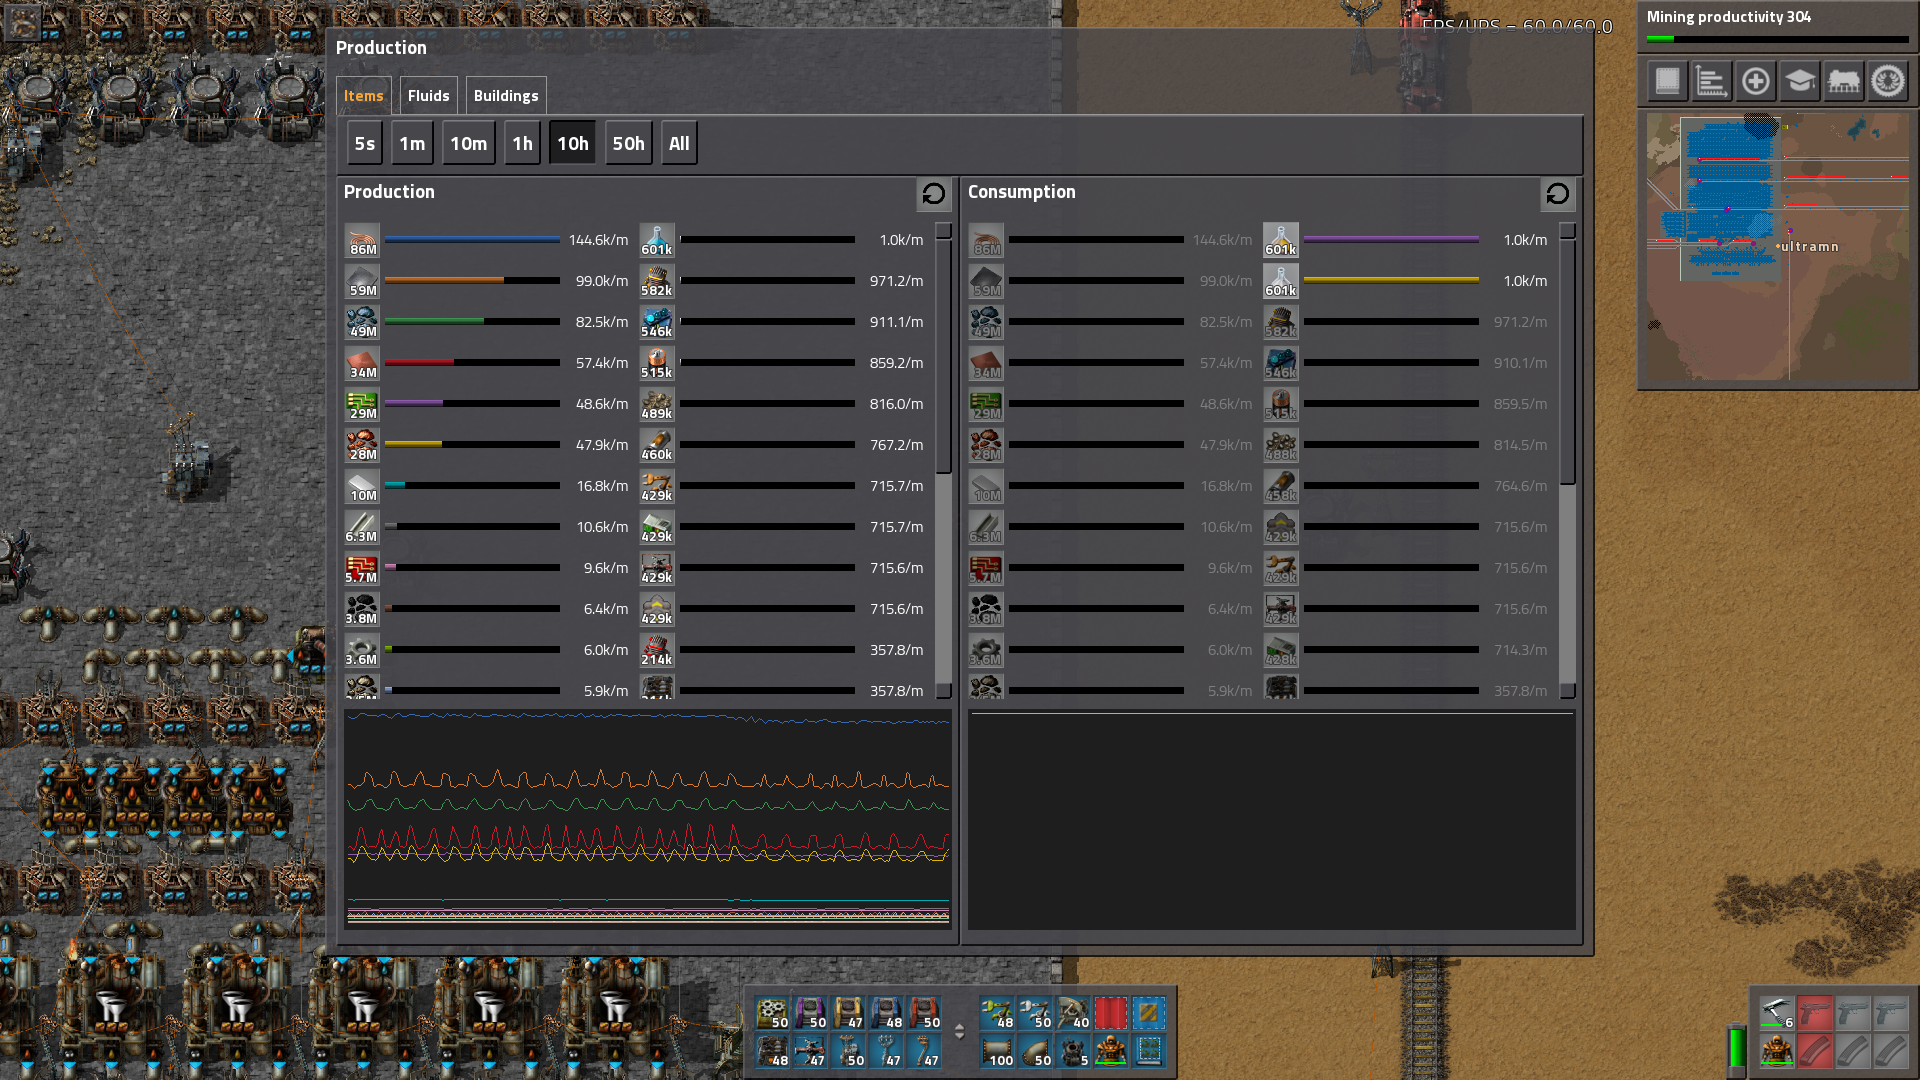Click 546k item icon in Production list
Screen dimensions: 1920x1080
click(657, 322)
